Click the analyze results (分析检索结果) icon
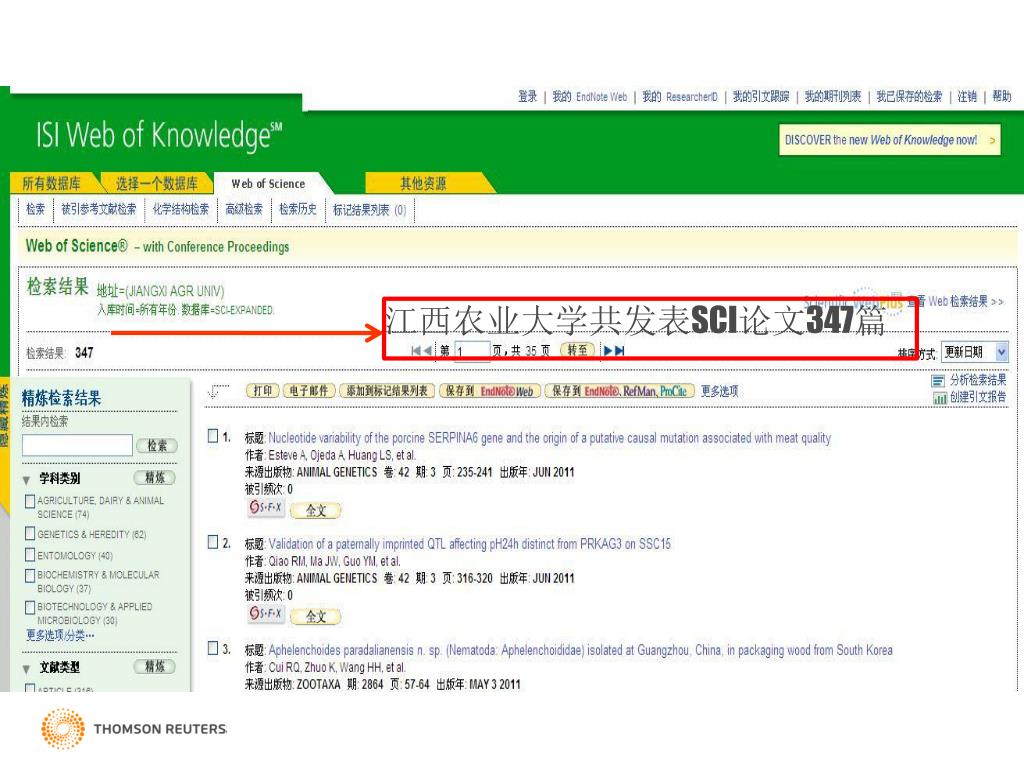Image resolution: width=1024 pixels, height=768 pixels. pyautogui.click(x=938, y=381)
